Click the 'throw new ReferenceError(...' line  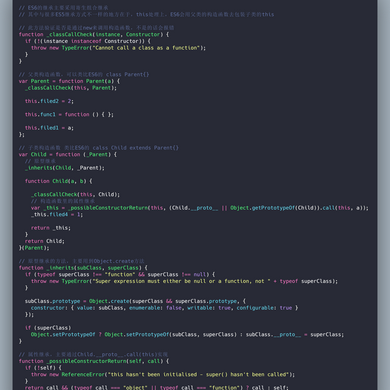point(163,374)
